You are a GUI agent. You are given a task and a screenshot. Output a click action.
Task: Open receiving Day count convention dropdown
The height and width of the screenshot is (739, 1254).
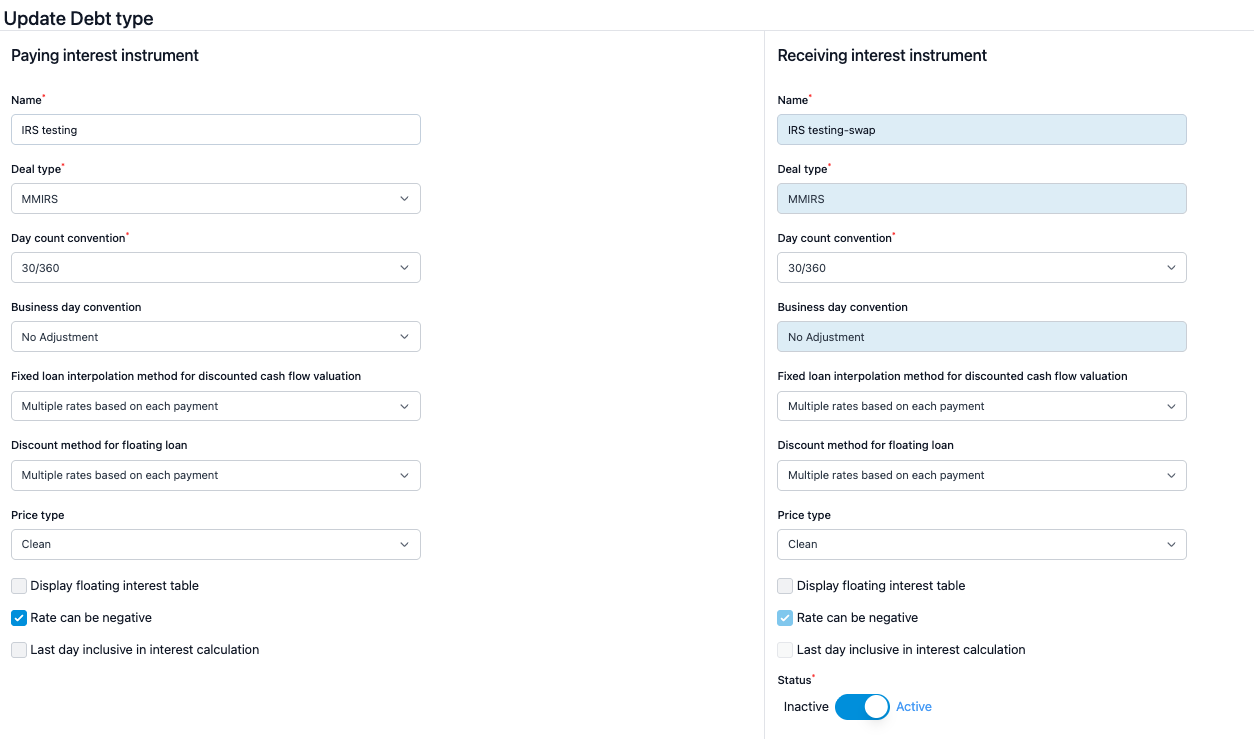click(x=981, y=268)
